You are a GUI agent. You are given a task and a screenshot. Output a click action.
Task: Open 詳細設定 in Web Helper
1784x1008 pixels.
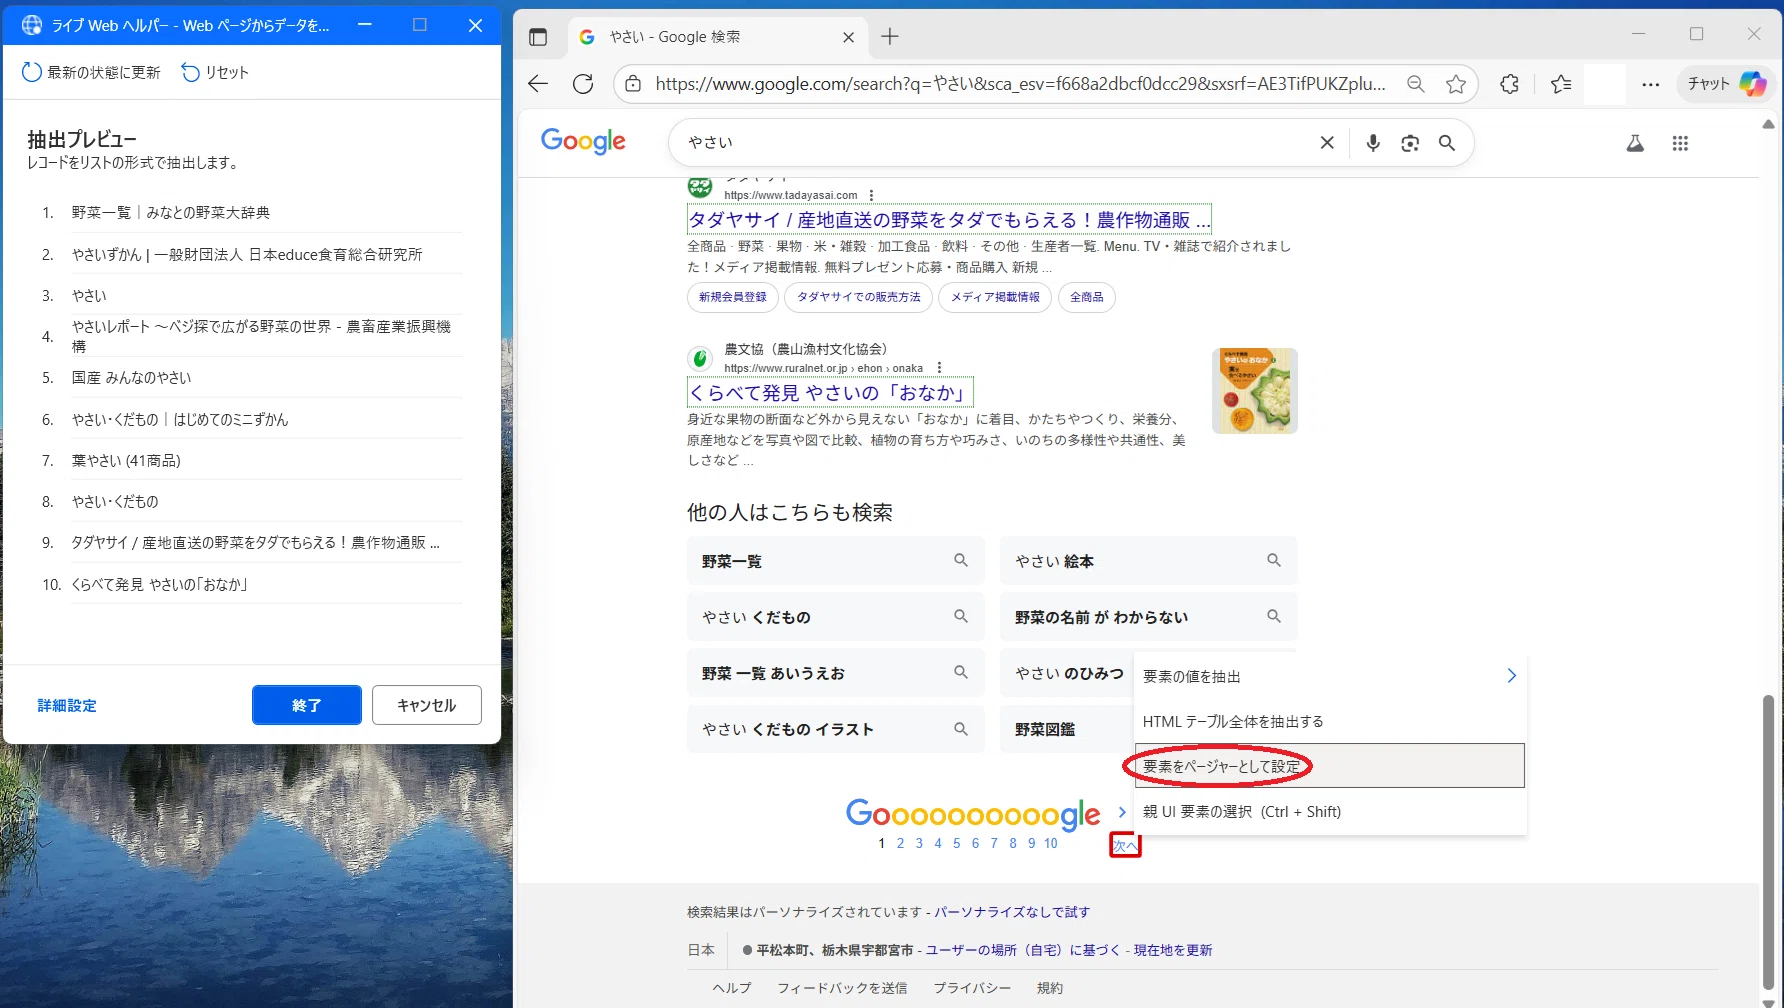coord(67,705)
